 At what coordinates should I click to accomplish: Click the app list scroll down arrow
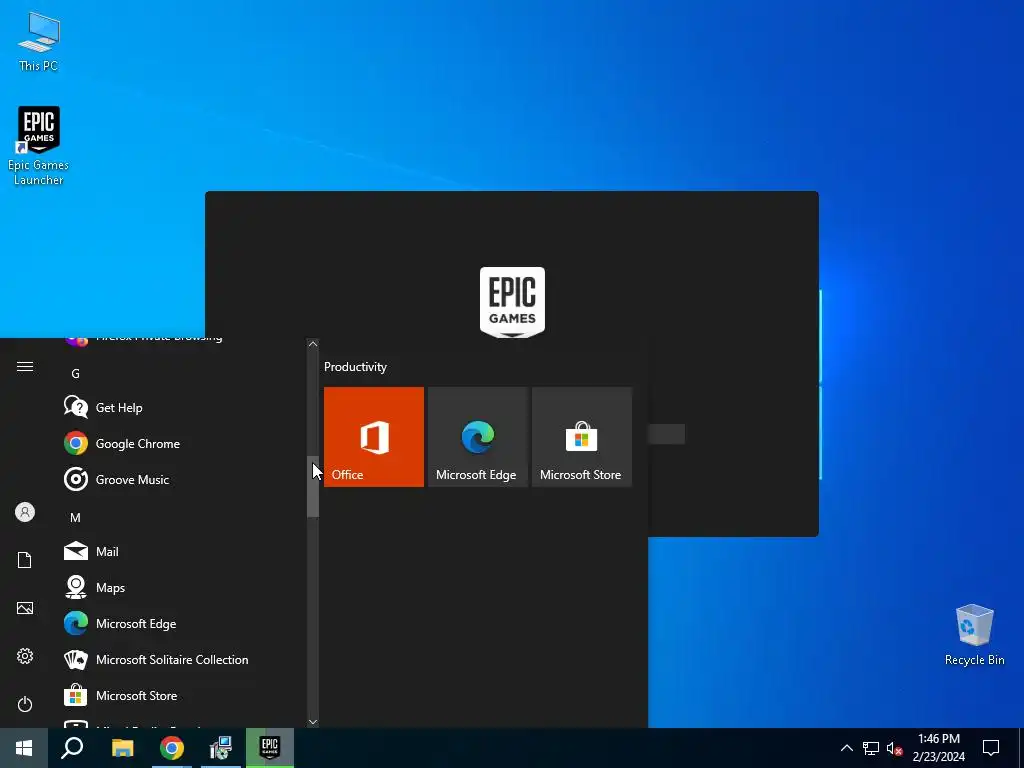313,722
